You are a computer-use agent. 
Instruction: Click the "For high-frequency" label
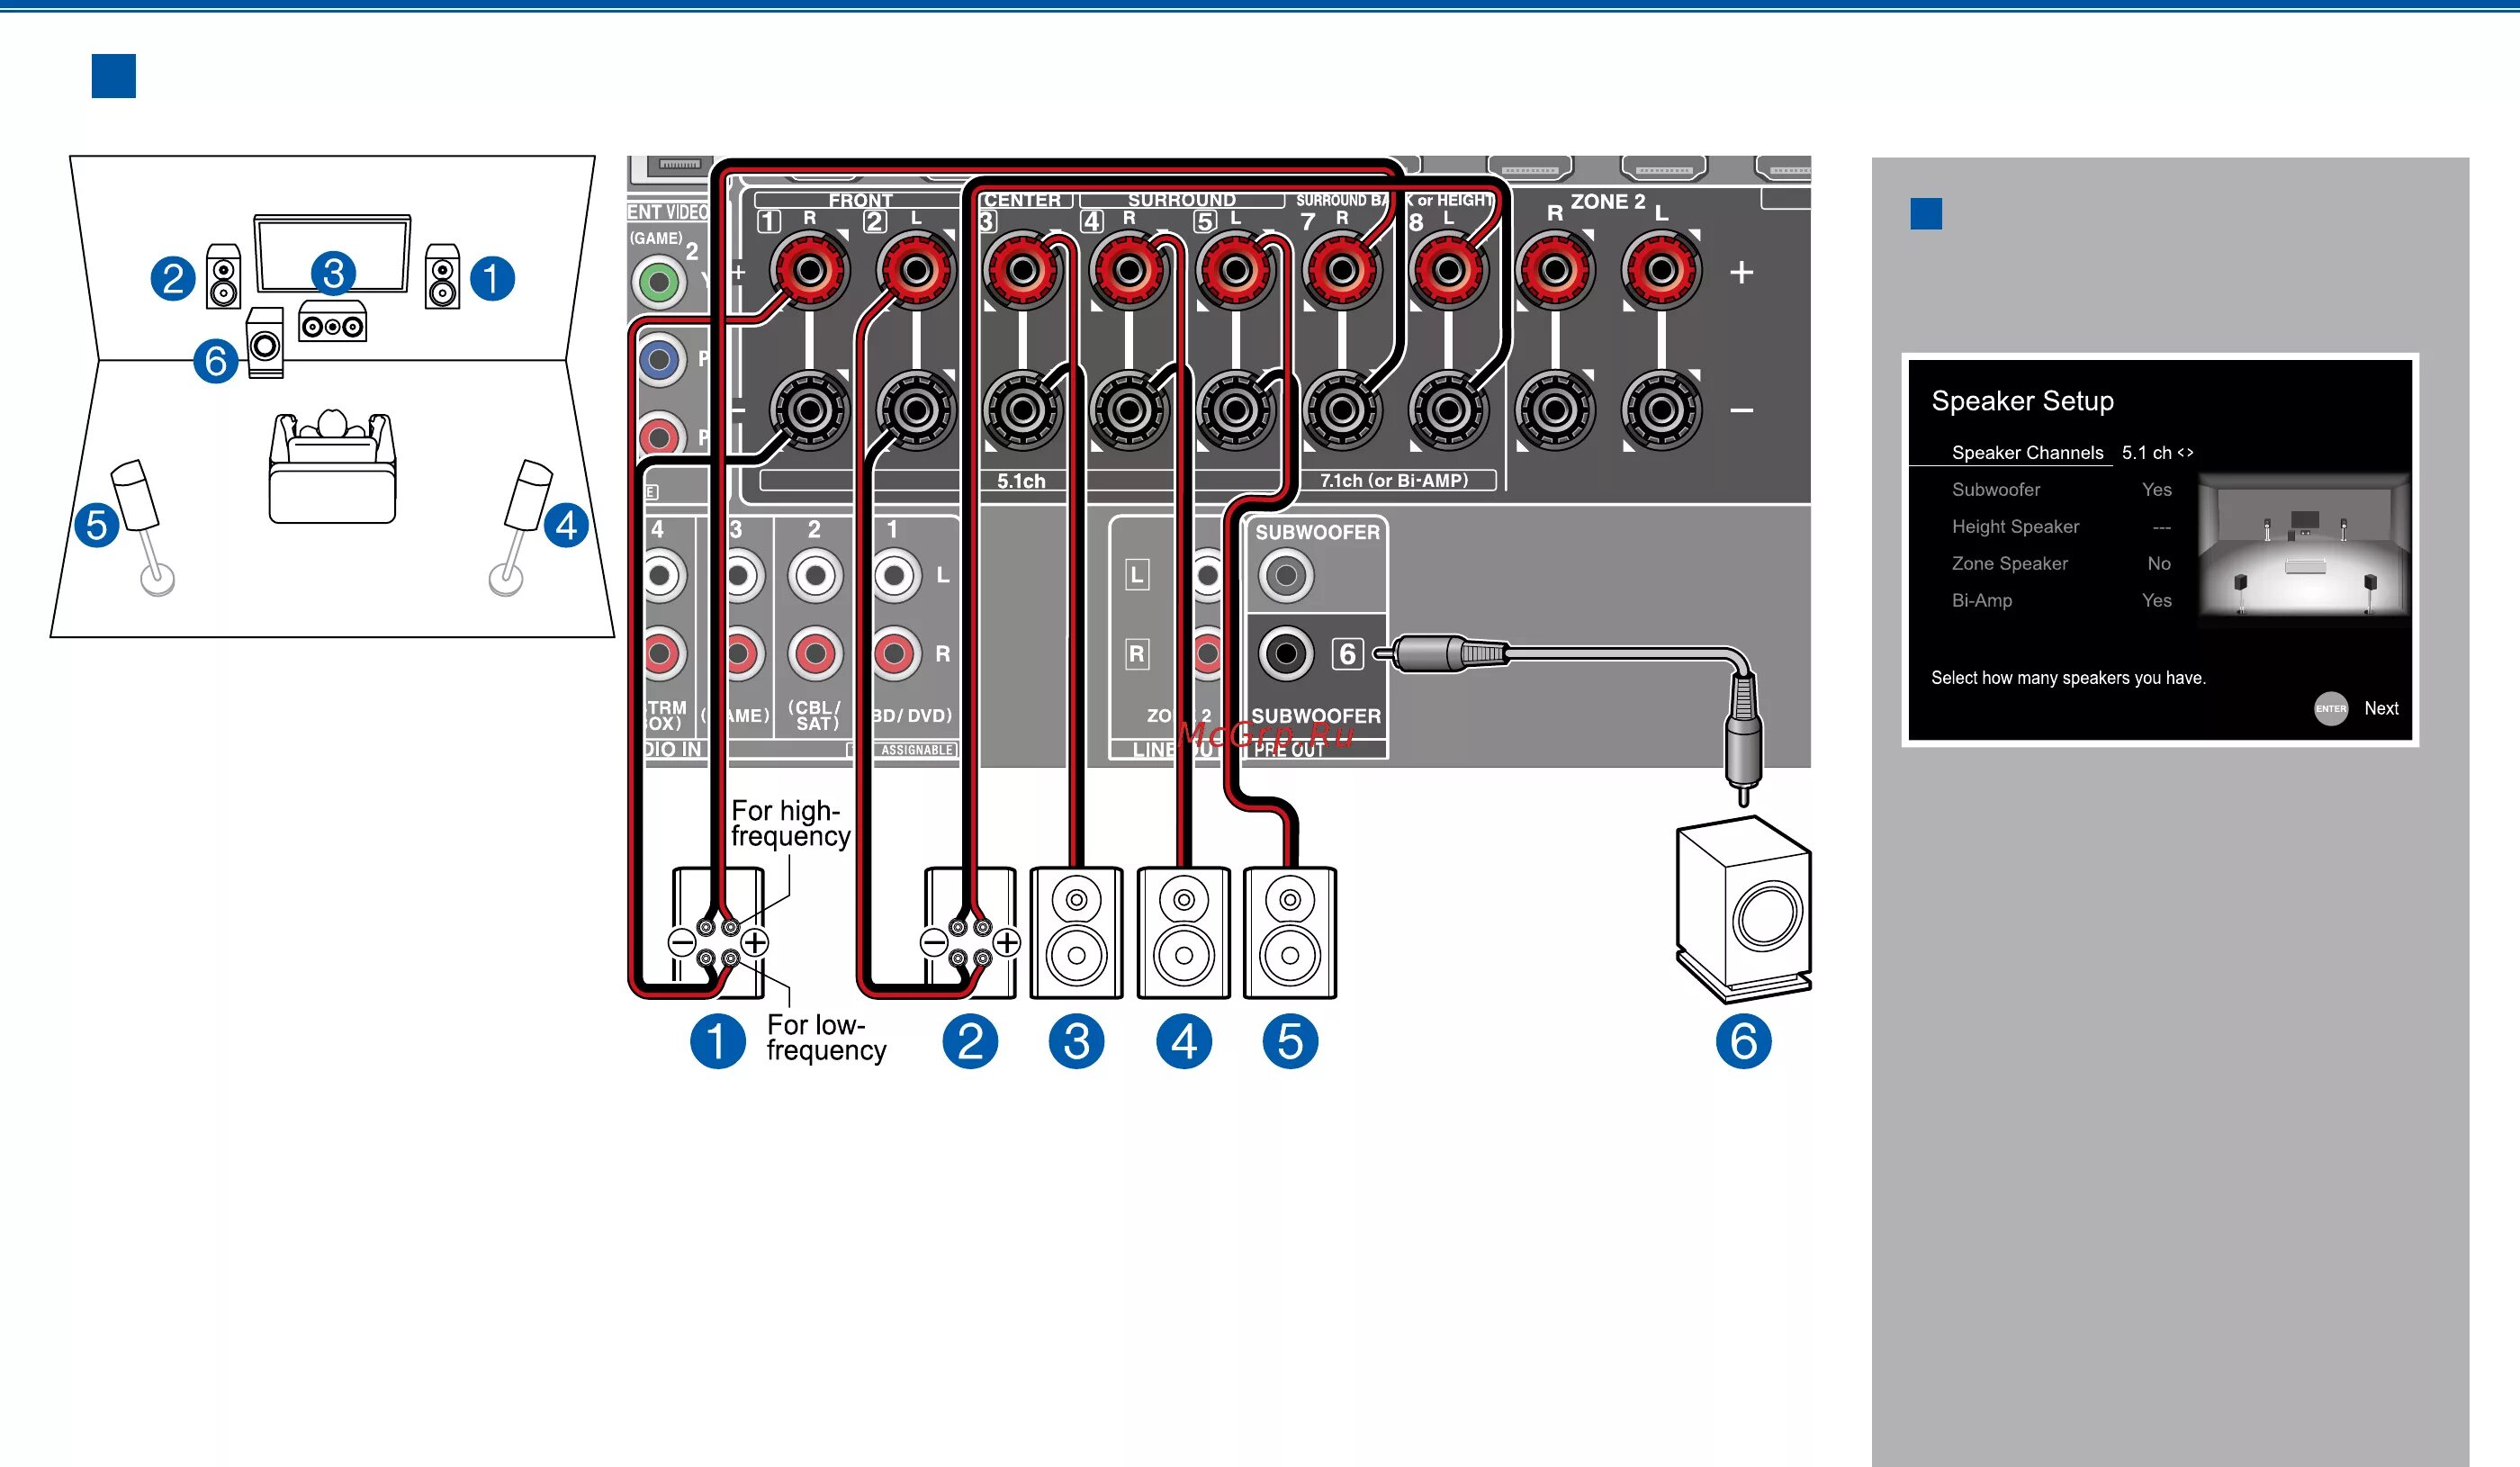pos(790,823)
